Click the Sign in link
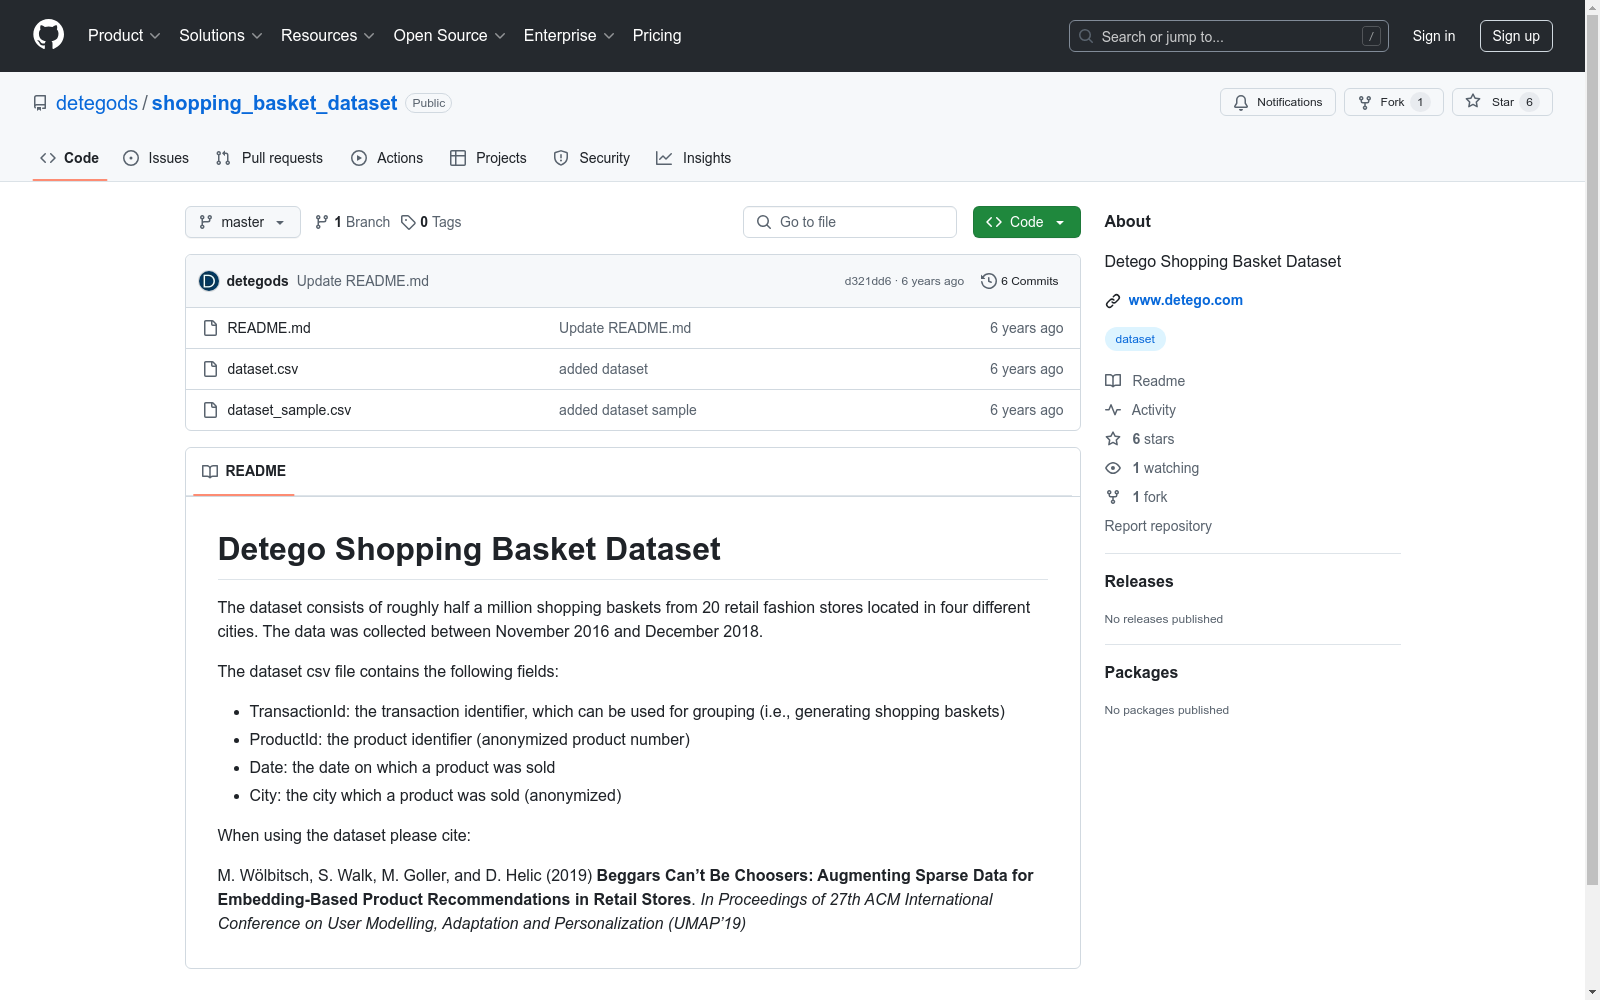This screenshot has height=1000, width=1600. 1434,36
